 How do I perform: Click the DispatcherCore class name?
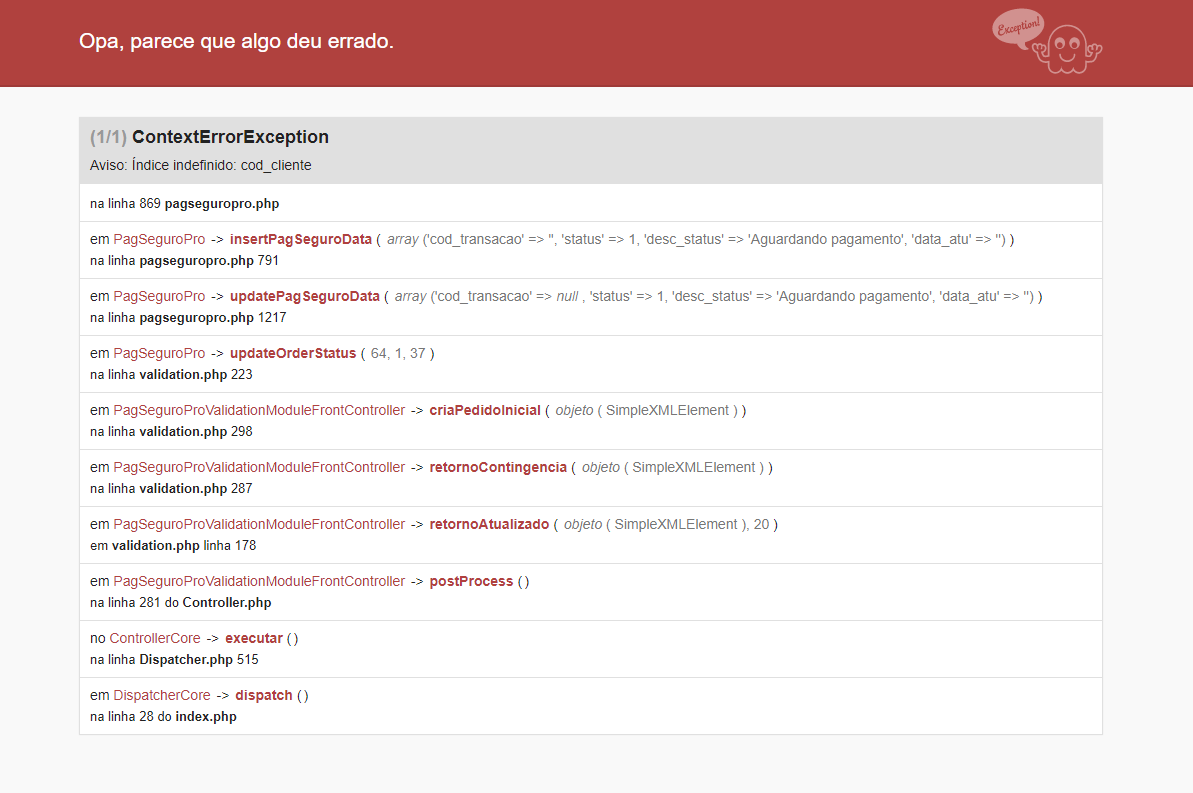point(161,696)
